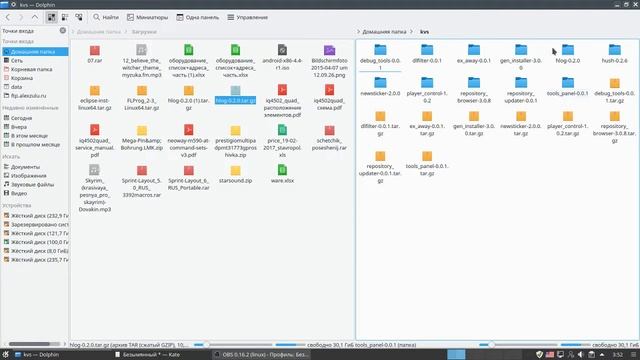This screenshot has height=360, width=640.
Task: Open Жёсткий диск 232,9 device
Action: pyautogui.click(x=35, y=216)
